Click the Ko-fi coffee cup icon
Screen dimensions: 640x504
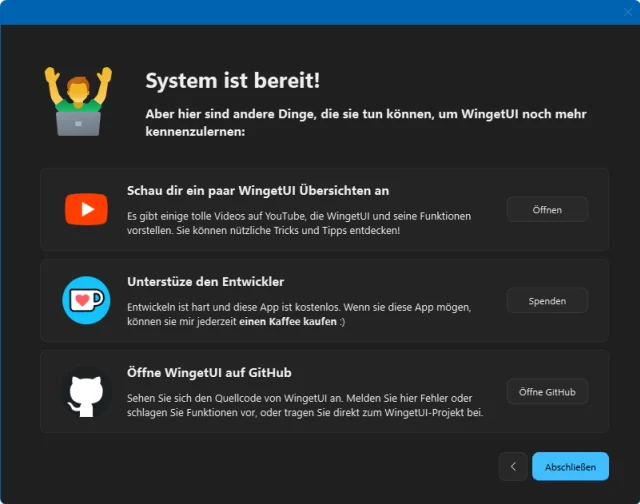(x=86, y=300)
